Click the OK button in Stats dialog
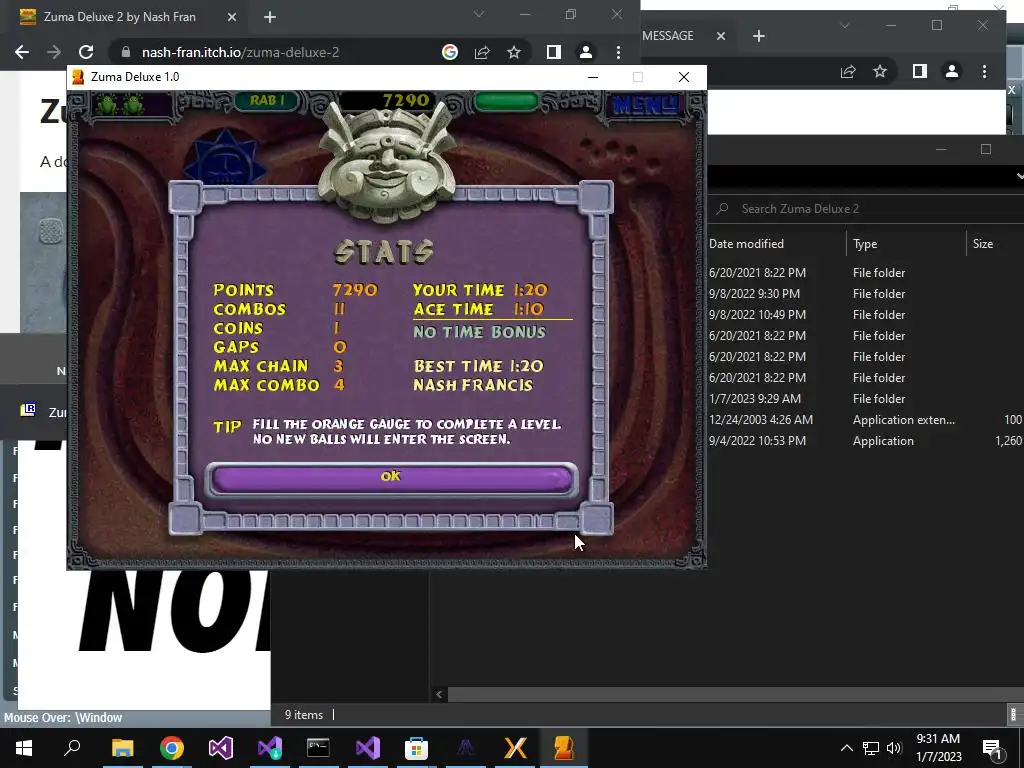 pyautogui.click(x=391, y=478)
